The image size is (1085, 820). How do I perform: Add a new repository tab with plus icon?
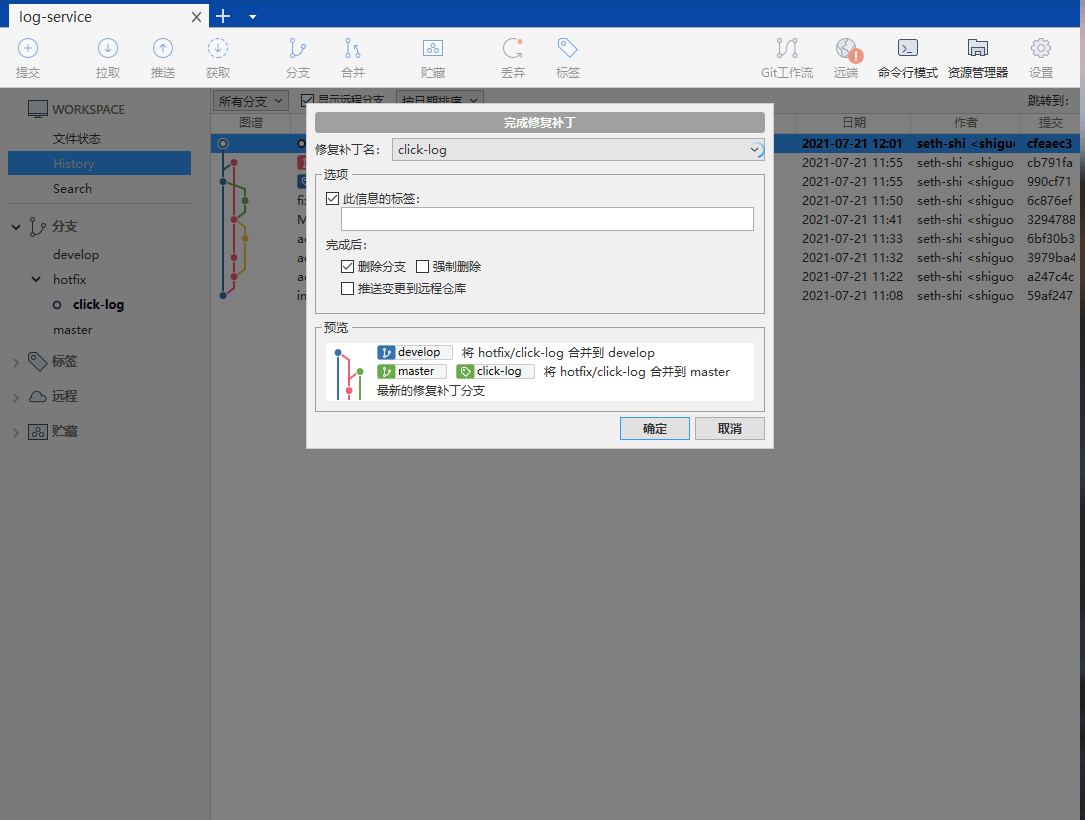pyautogui.click(x=223, y=17)
